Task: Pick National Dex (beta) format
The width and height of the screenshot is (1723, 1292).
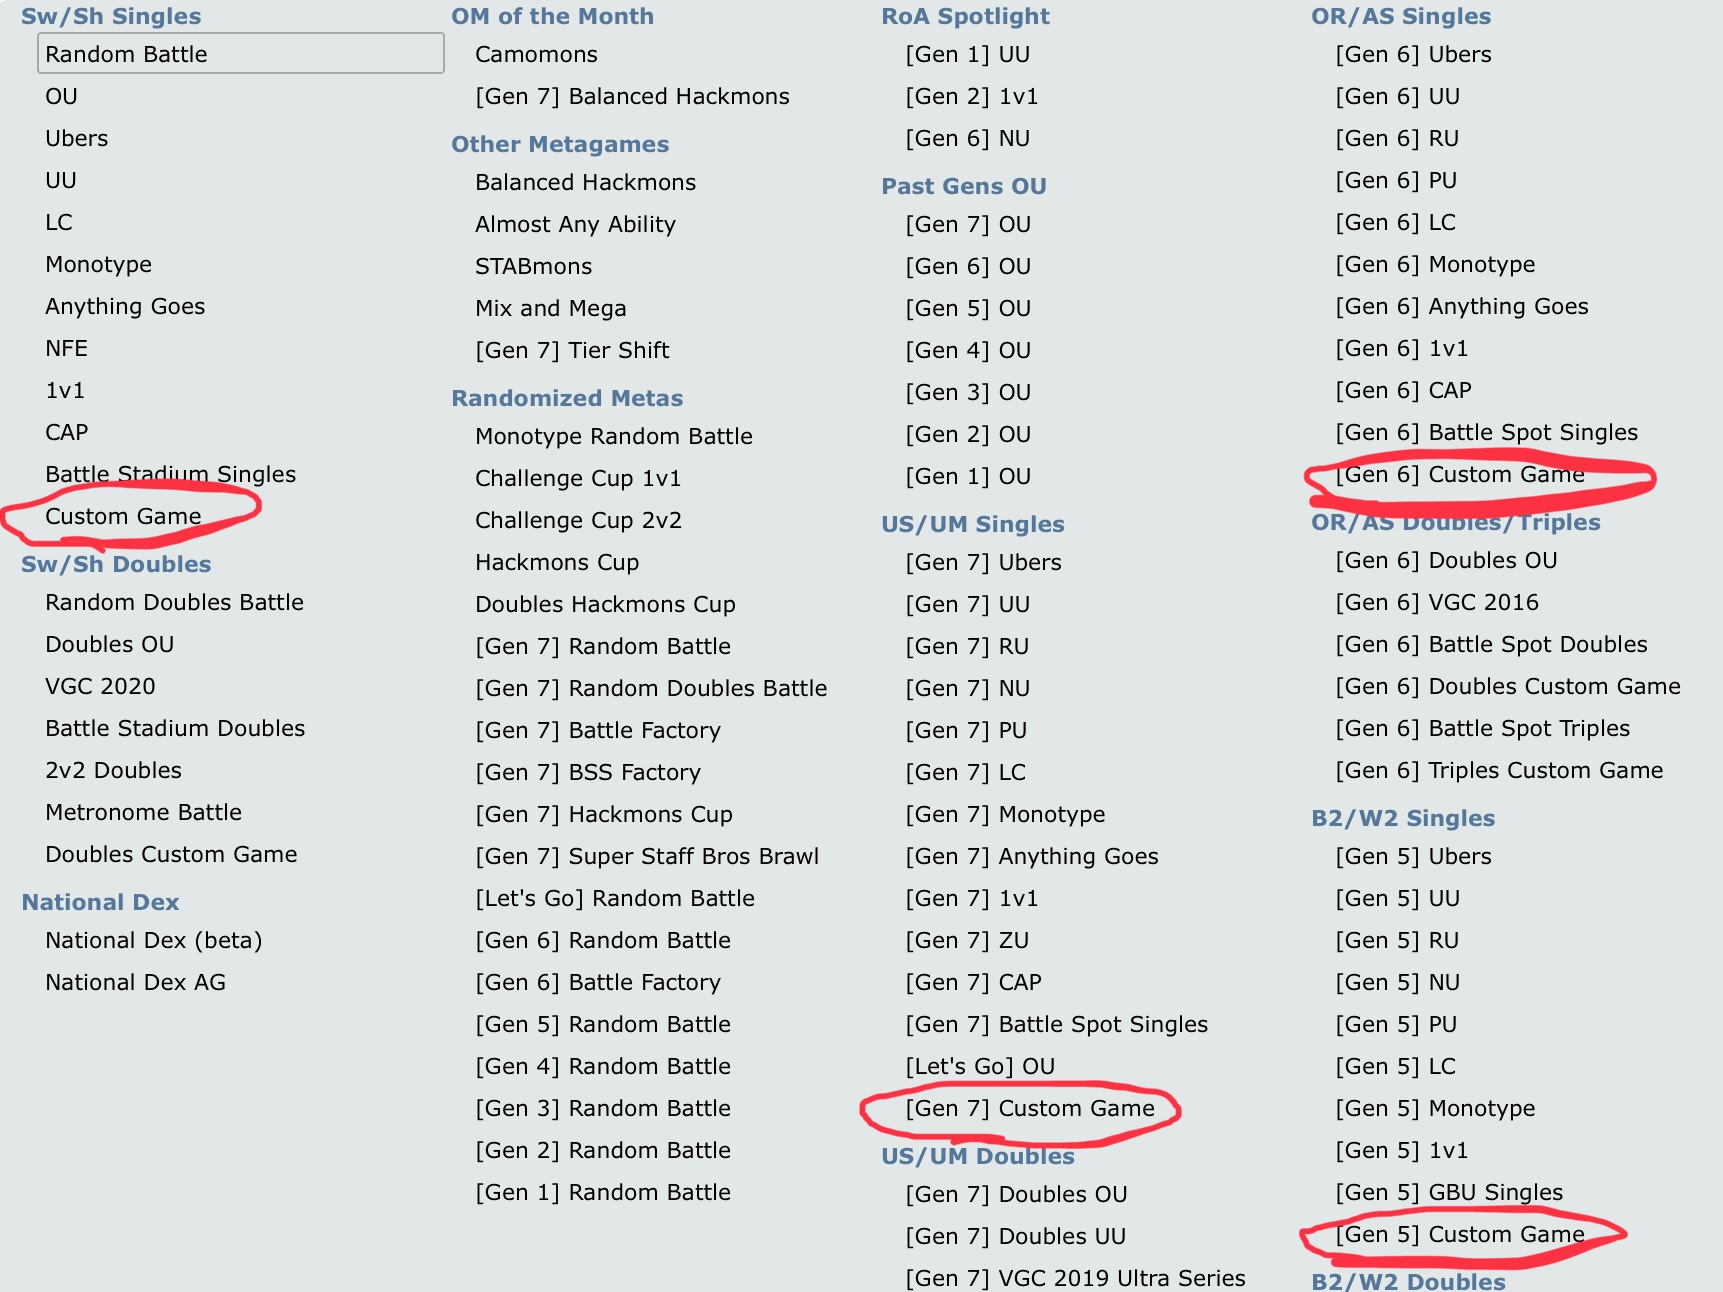Action: pos(153,940)
